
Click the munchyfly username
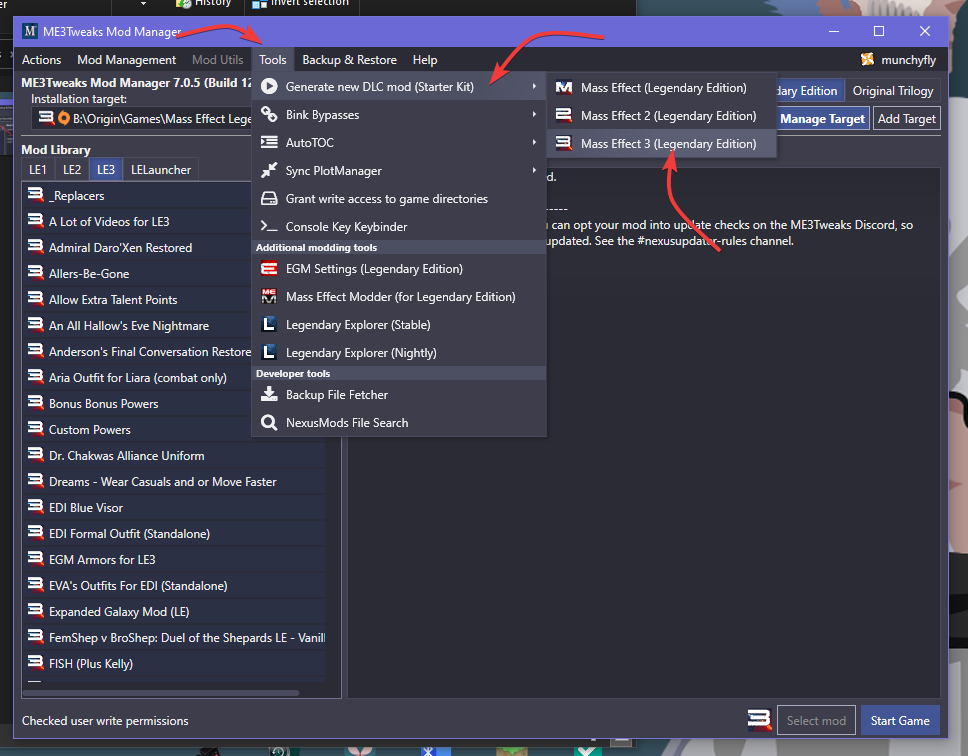pyautogui.click(x=908, y=60)
